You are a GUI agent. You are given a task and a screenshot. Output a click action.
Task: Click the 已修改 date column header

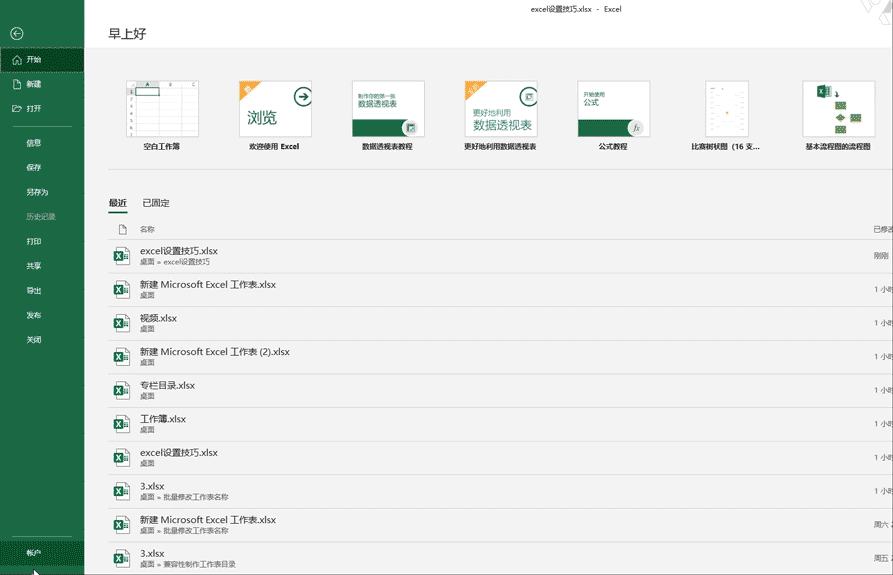click(x=883, y=229)
